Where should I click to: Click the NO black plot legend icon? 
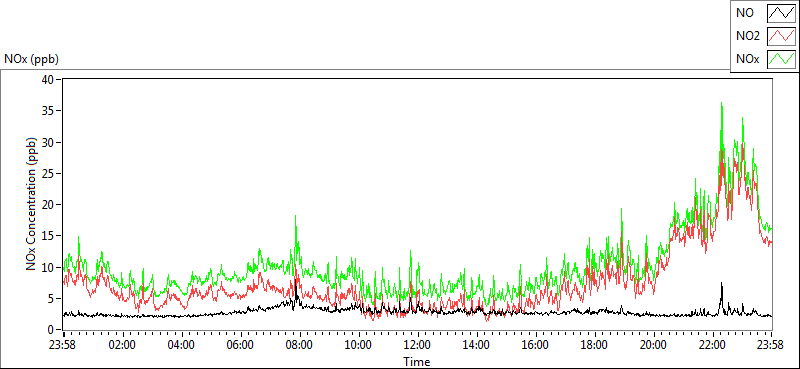782,13
